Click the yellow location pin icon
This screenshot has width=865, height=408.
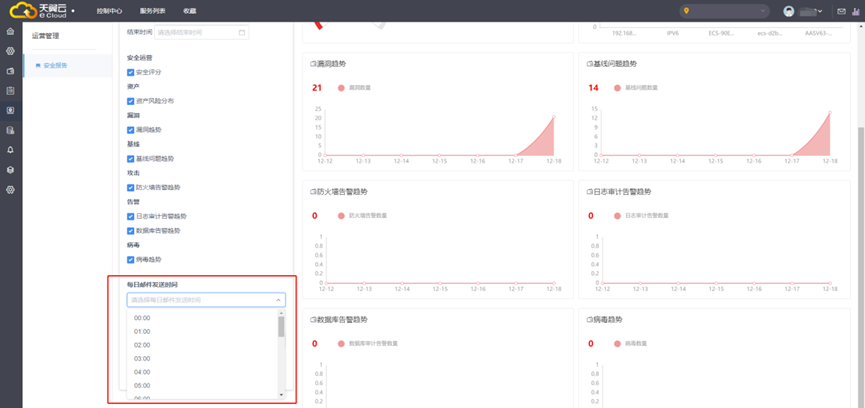pos(686,11)
